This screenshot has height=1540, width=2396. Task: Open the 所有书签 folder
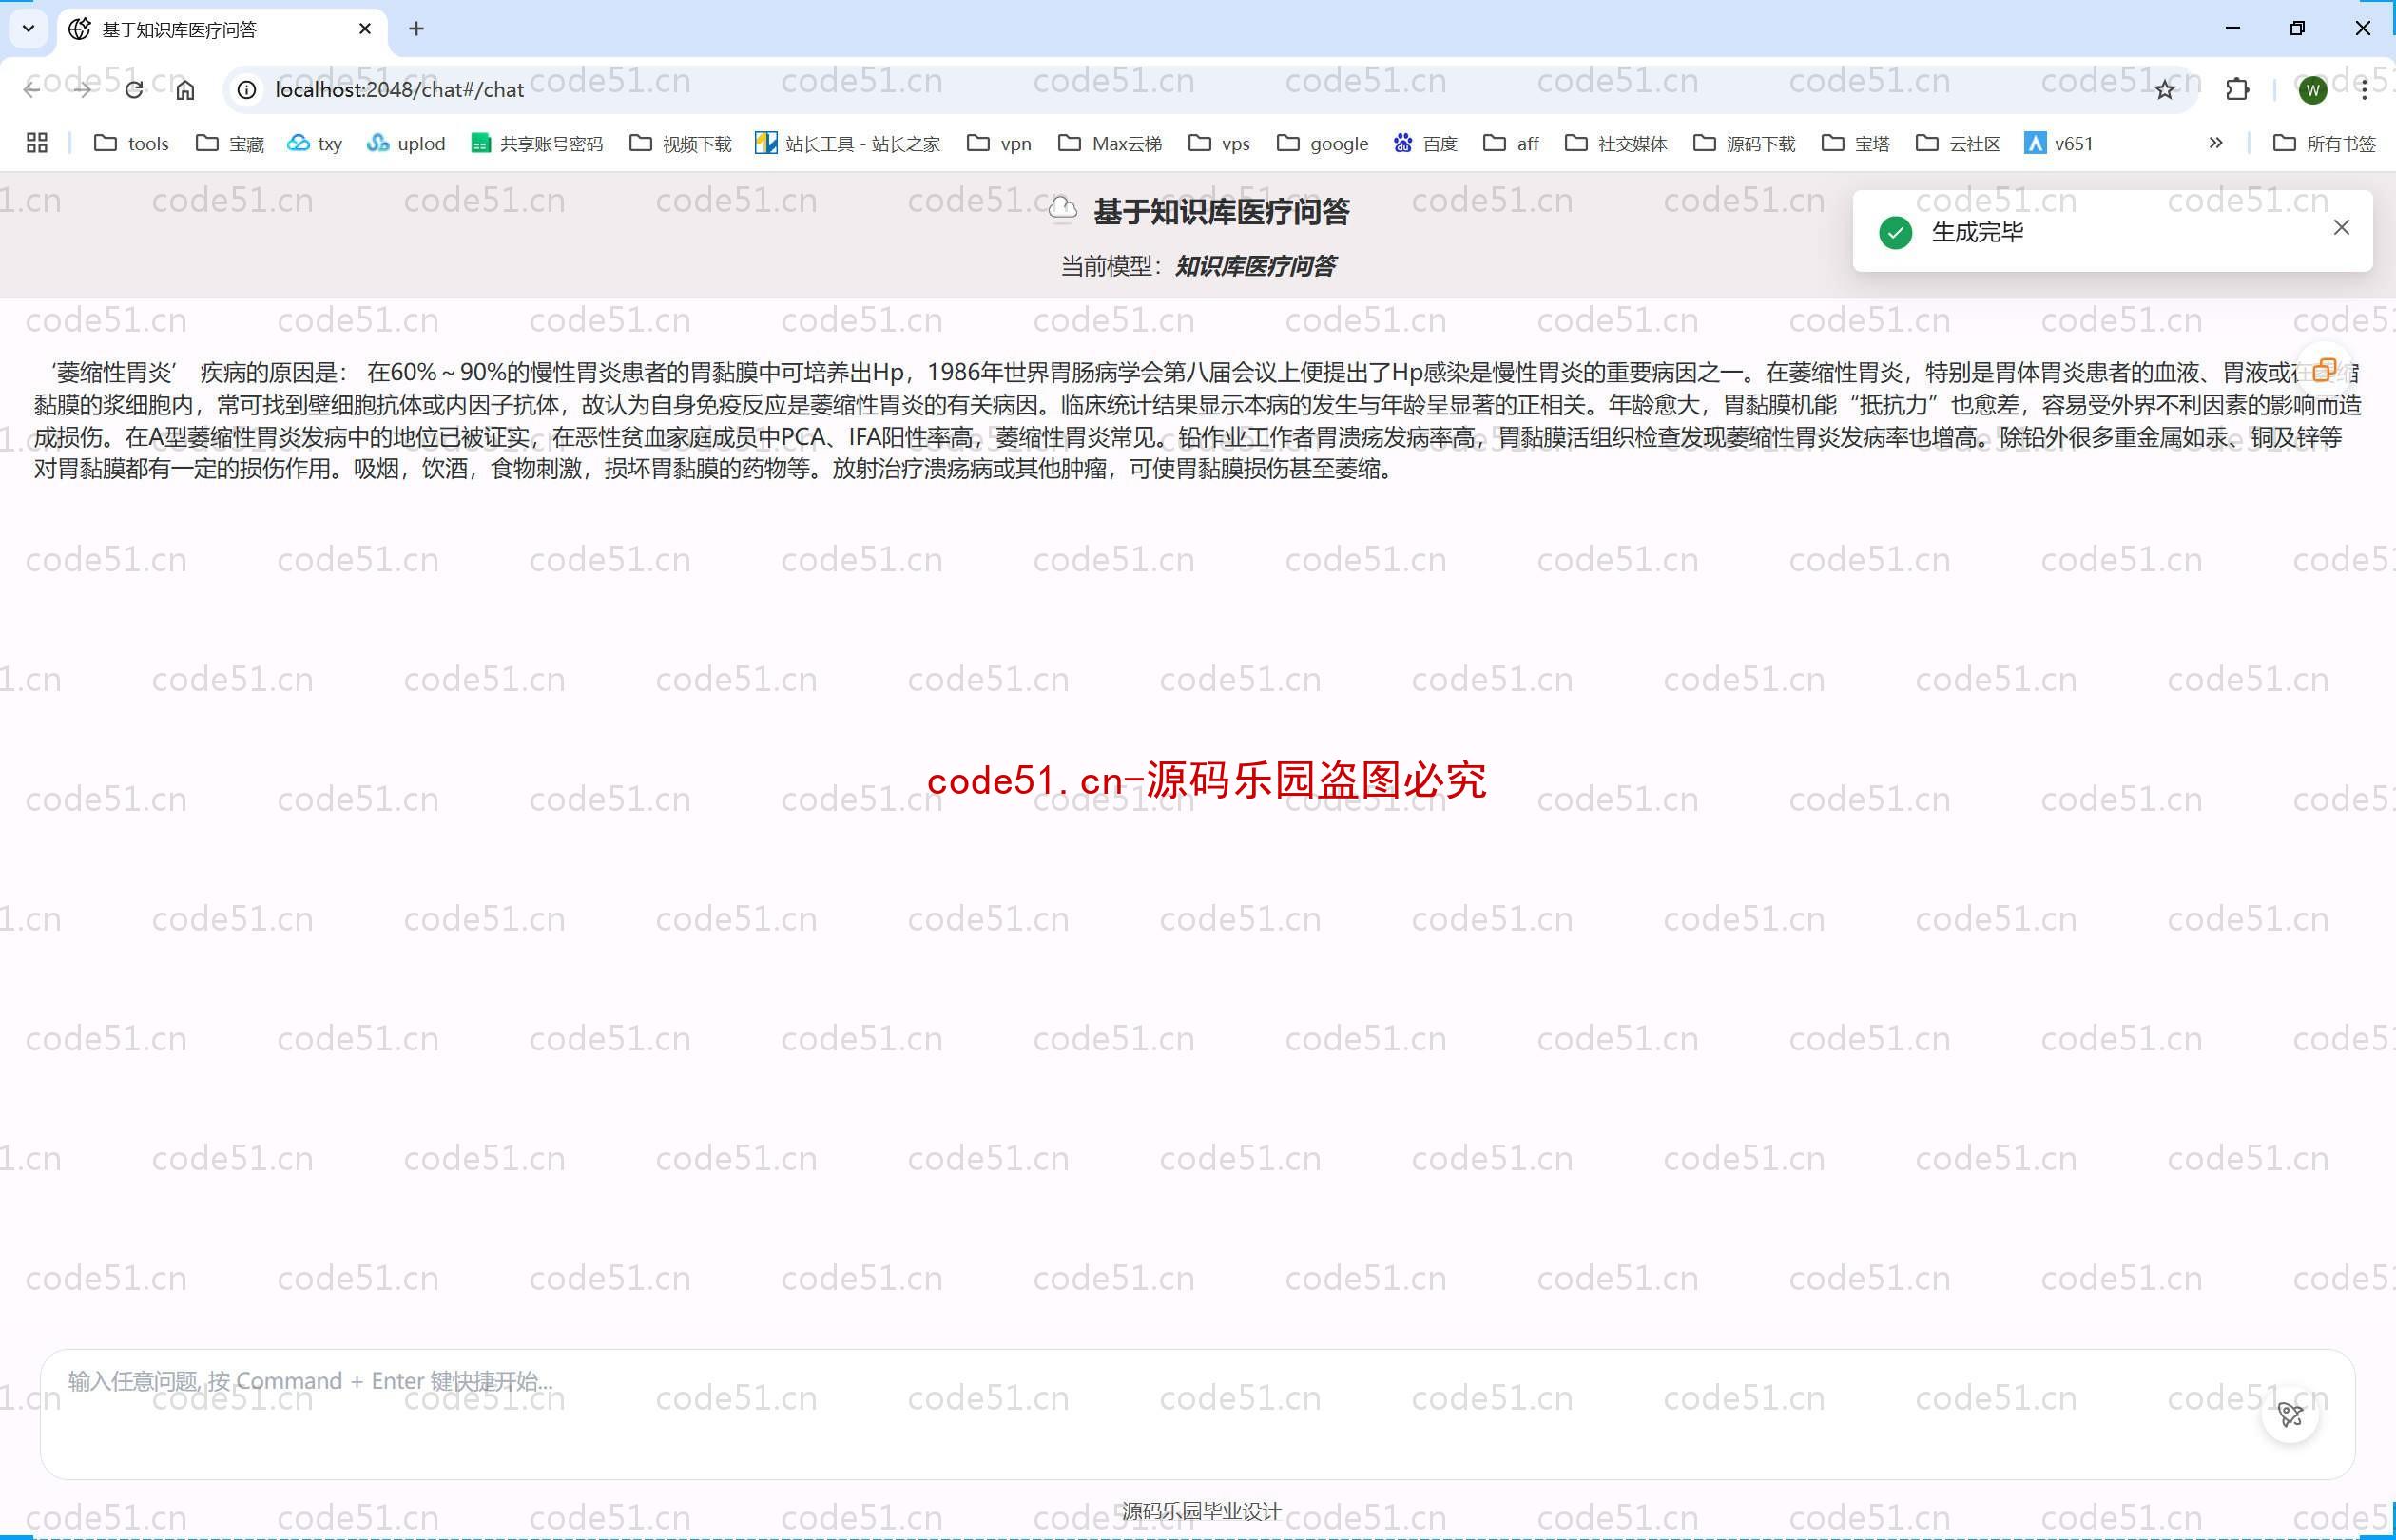(x=2324, y=143)
